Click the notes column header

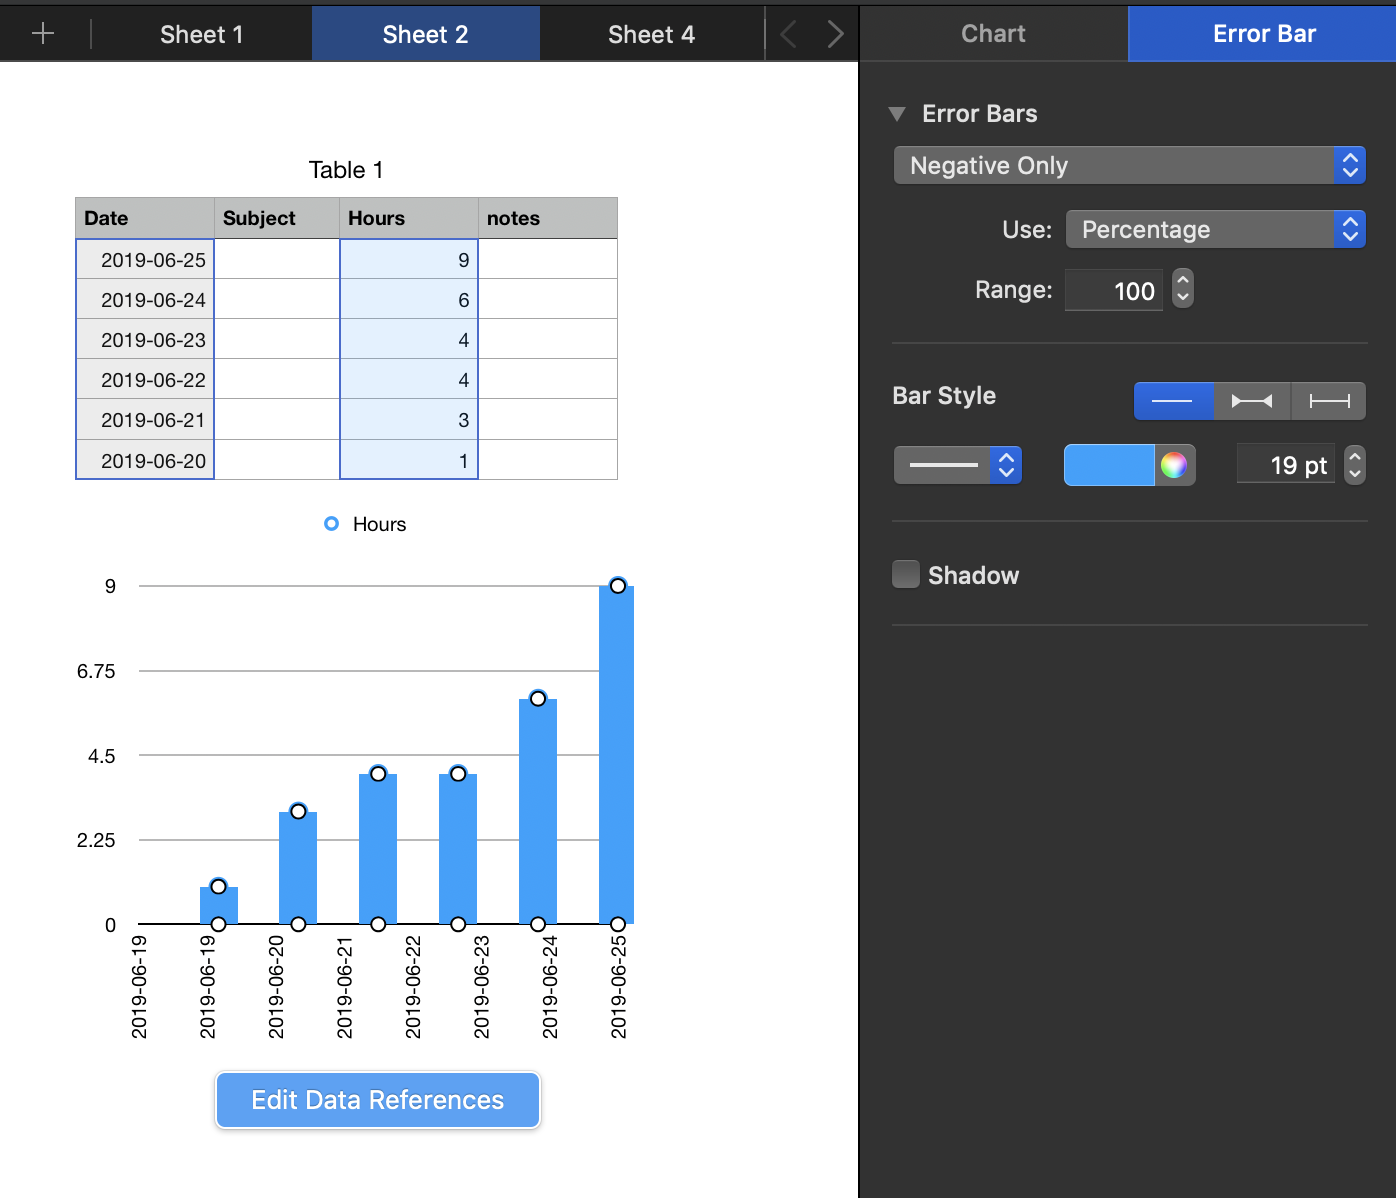548,218
